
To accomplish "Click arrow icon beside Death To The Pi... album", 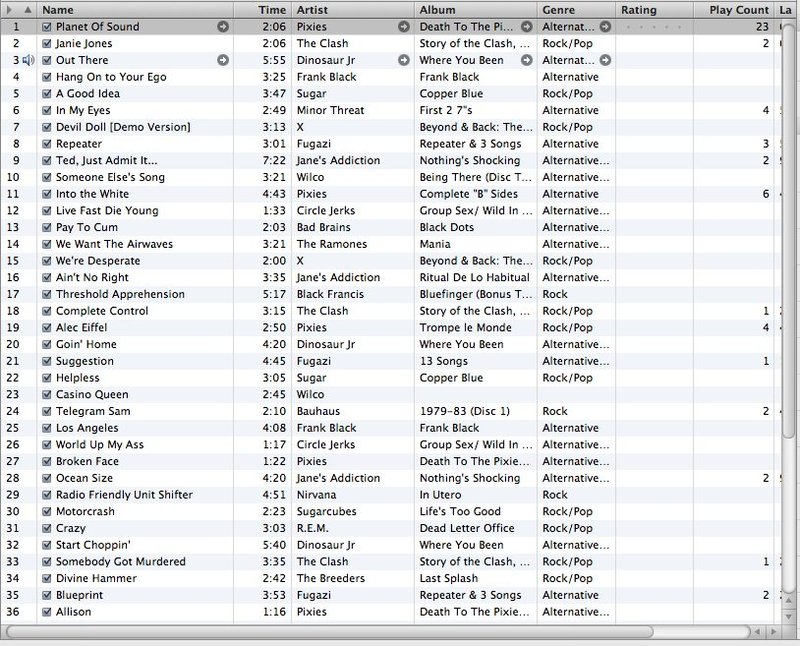I will point(527,27).
